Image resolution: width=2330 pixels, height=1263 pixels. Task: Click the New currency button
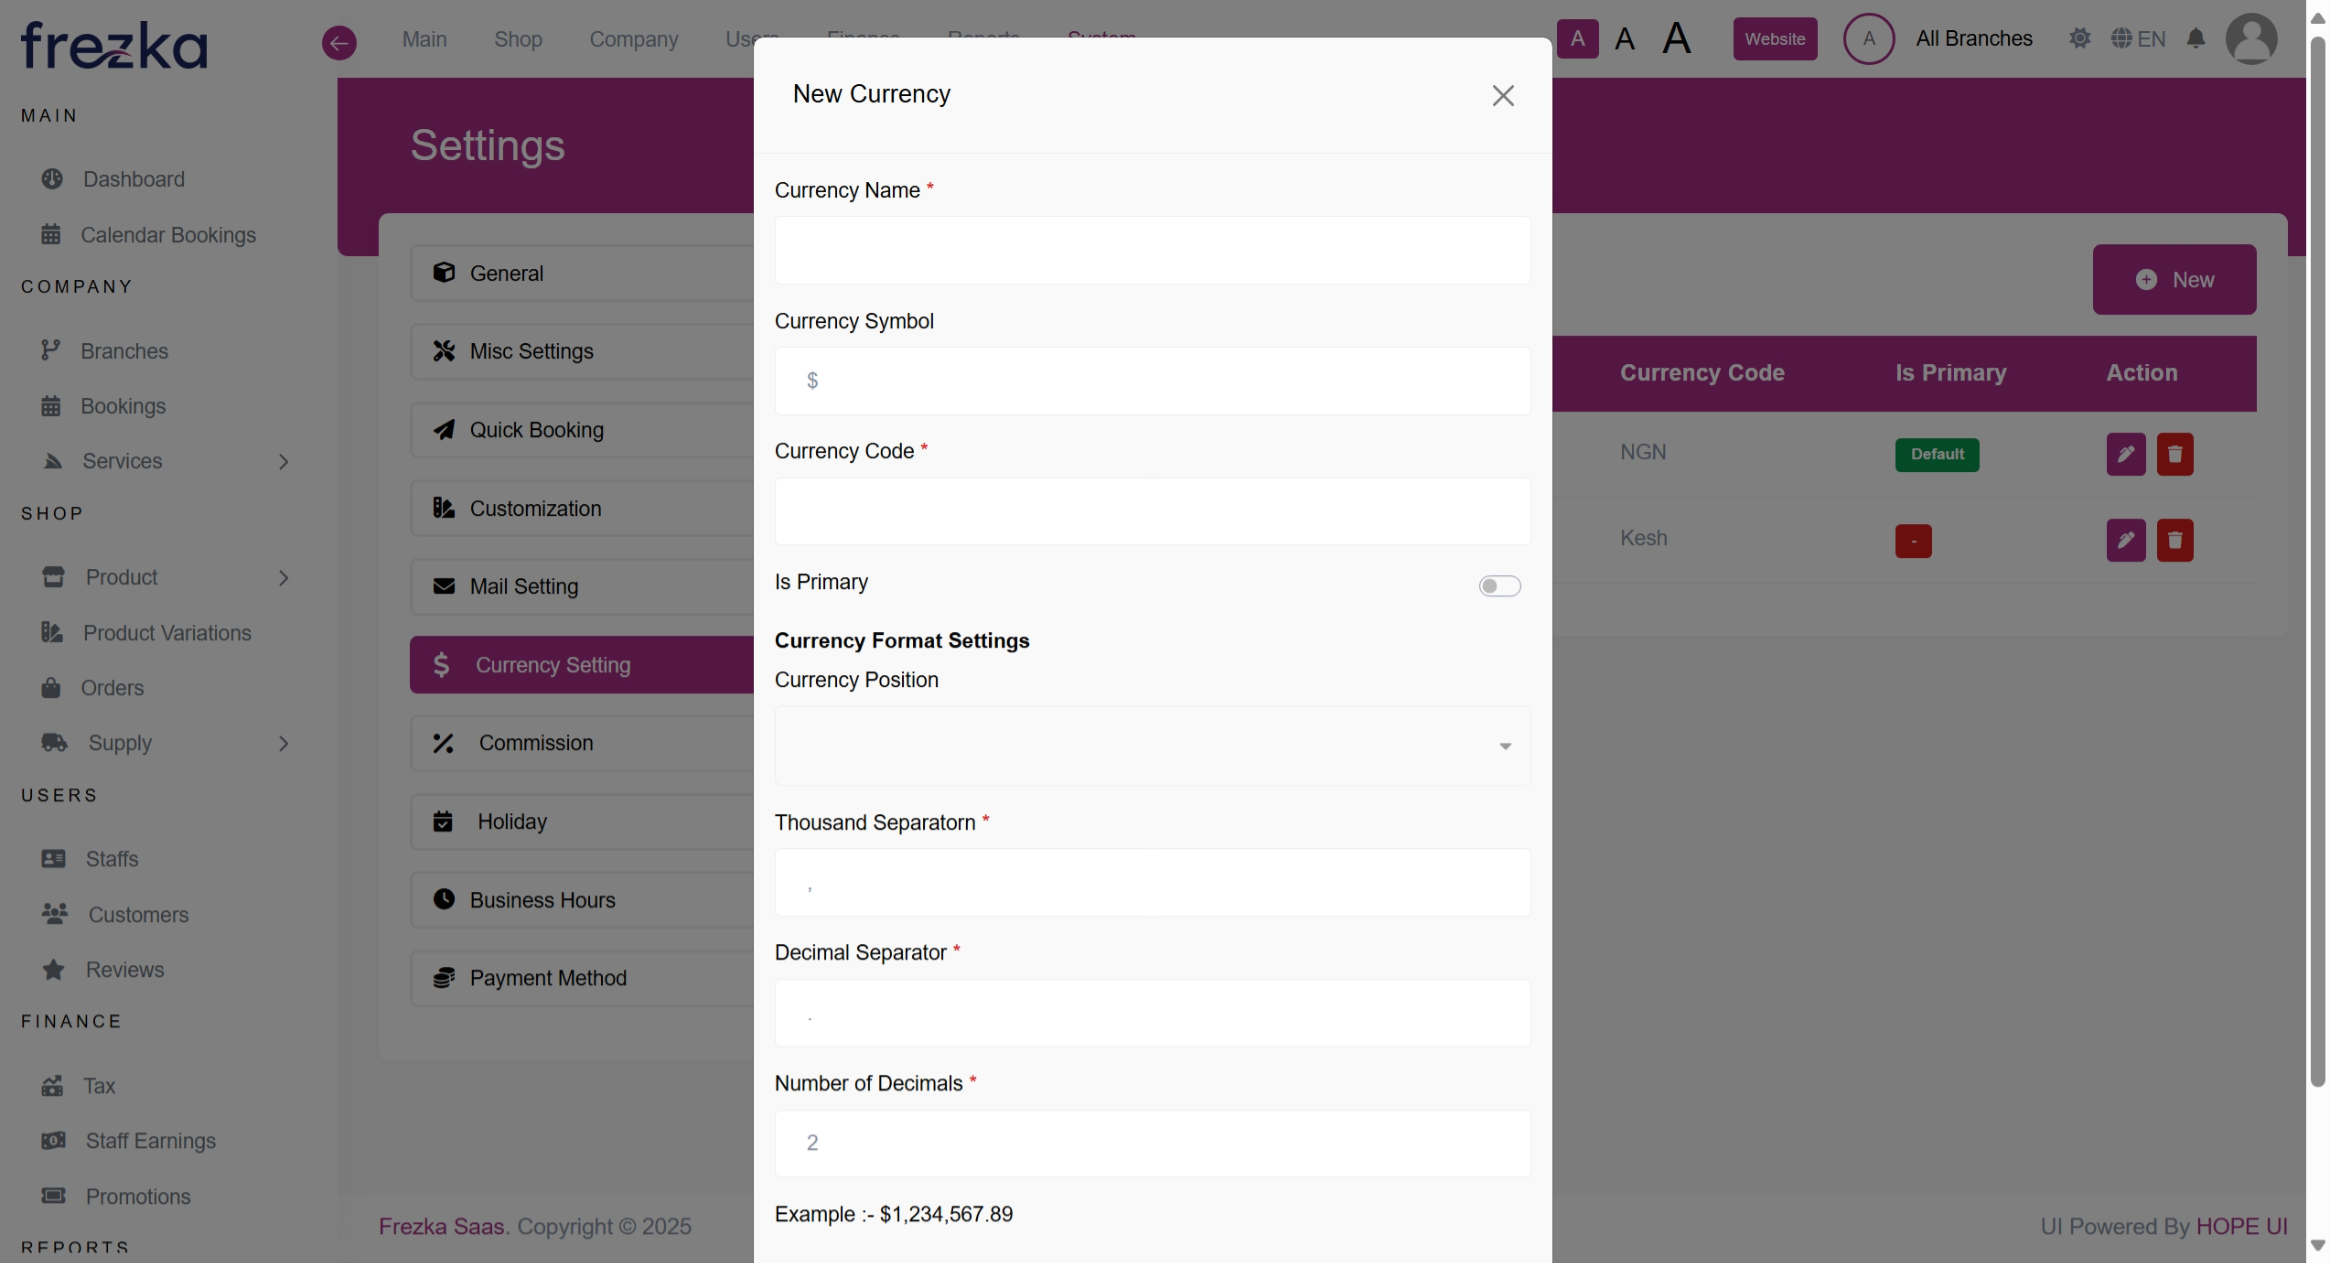coord(2173,280)
